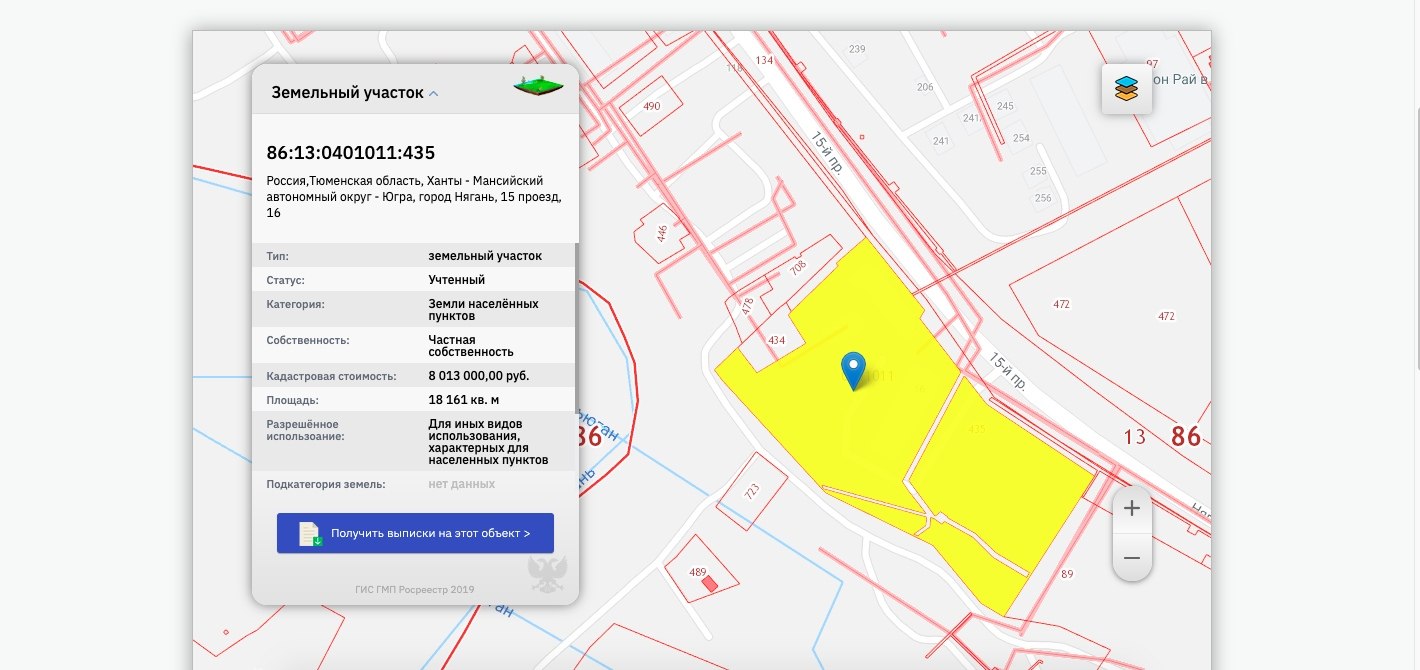This screenshot has height=670, width=1420.
Task: Click Частная собственность ownership value
Action: tap(471, 346)
